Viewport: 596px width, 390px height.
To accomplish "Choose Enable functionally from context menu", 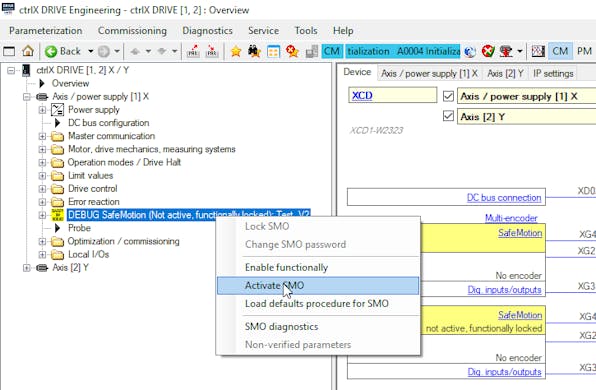I will (x=318, y=267).
